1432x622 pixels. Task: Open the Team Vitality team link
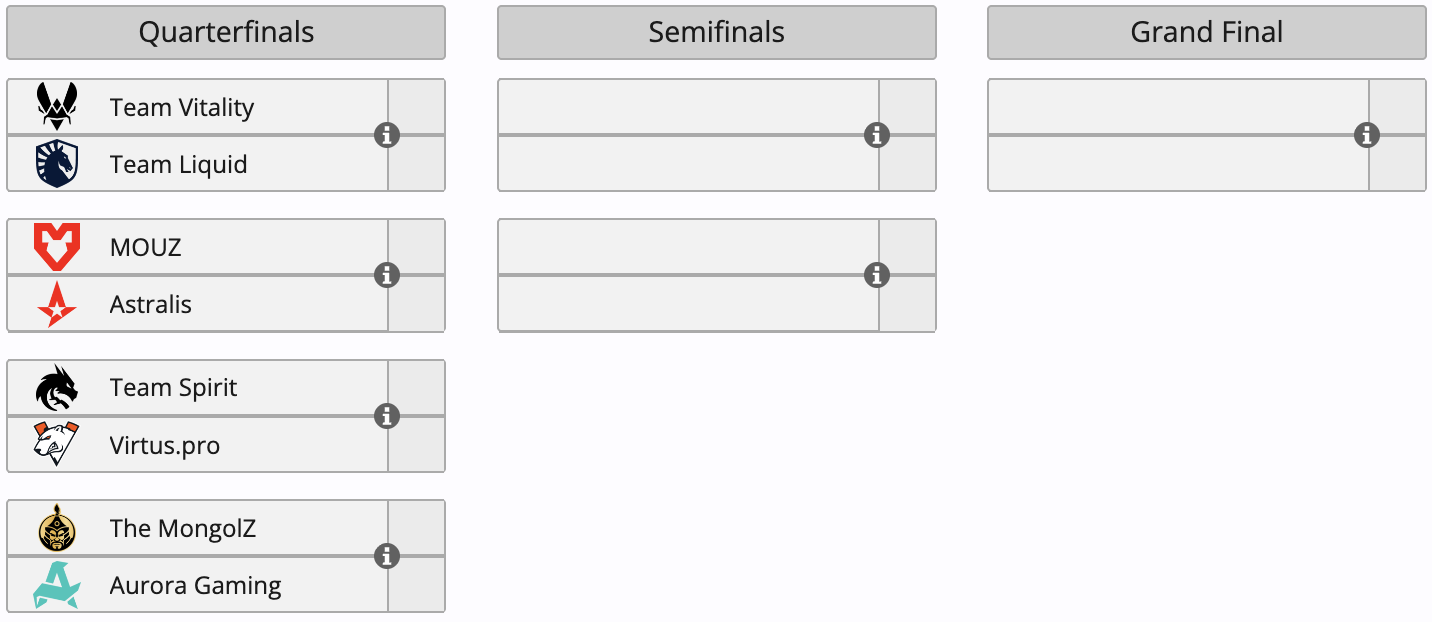pos(182,107)
